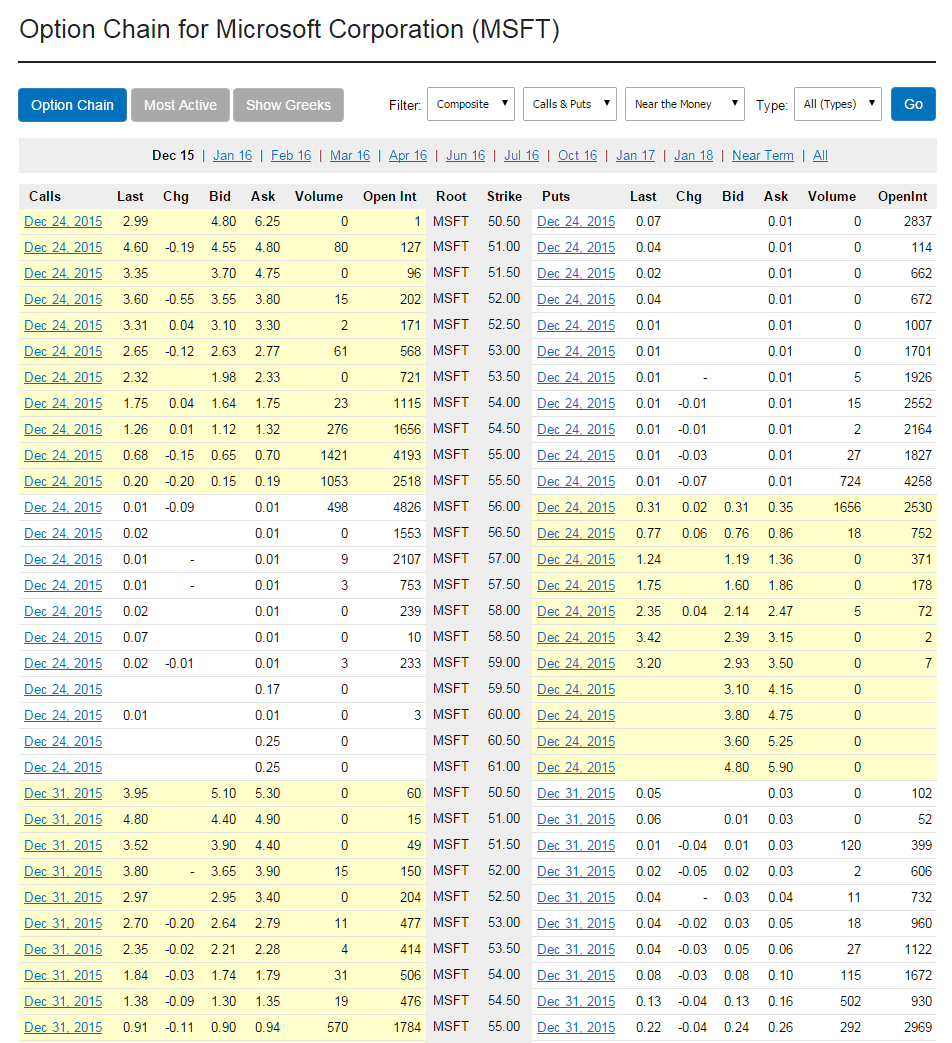The width and height of the screenshot is (952, 1043).
Task: Select the Dec 31, 2015 put at strike 50.50
Action: (x=576, y=793)
